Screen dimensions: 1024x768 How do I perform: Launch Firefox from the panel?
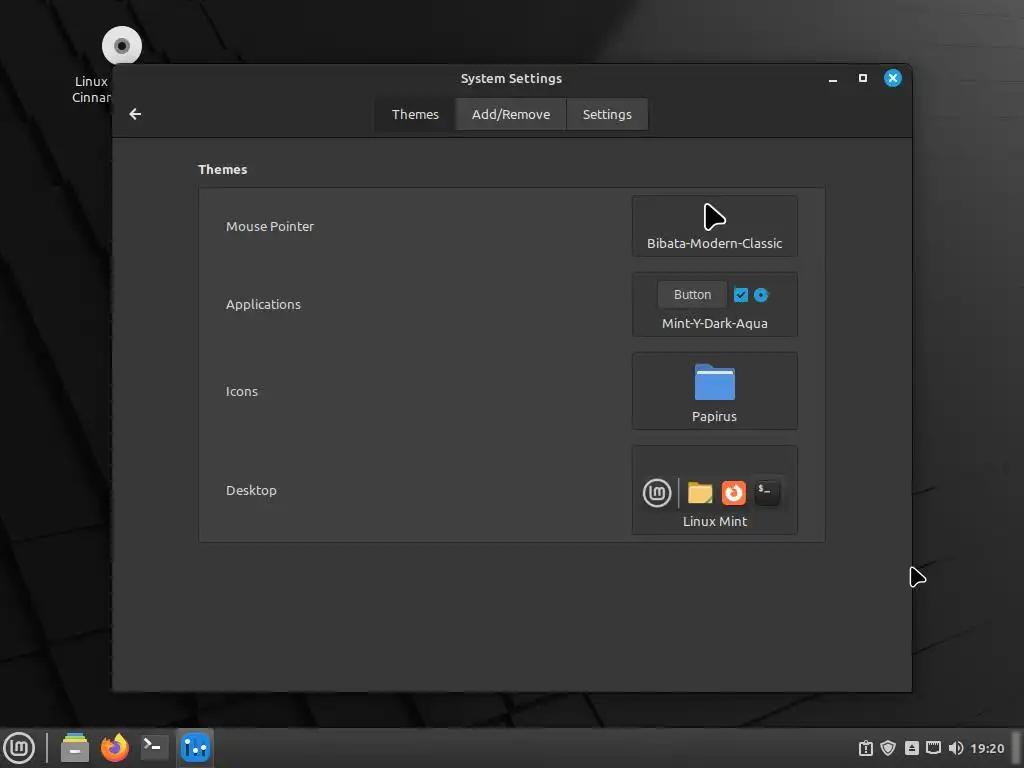[115, 748]
